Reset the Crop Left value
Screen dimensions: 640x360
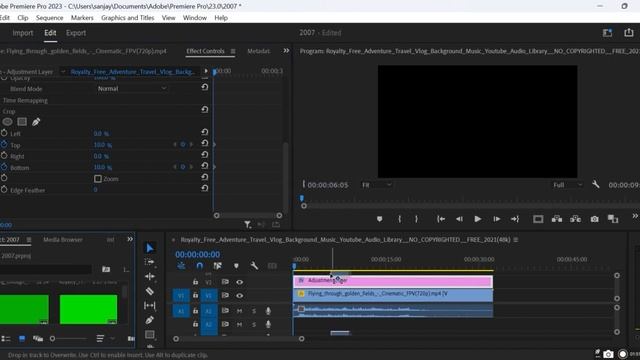point(204,132)
